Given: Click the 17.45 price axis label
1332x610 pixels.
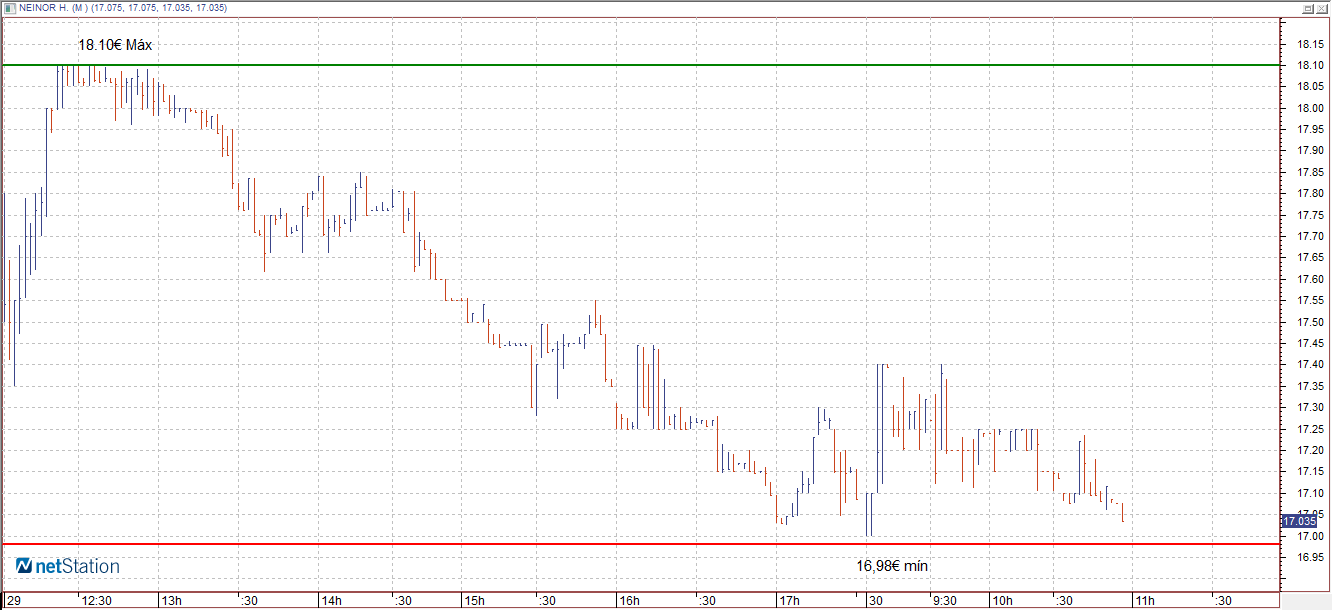Looking at the screenshot, I should click(x=1310, y=344).
